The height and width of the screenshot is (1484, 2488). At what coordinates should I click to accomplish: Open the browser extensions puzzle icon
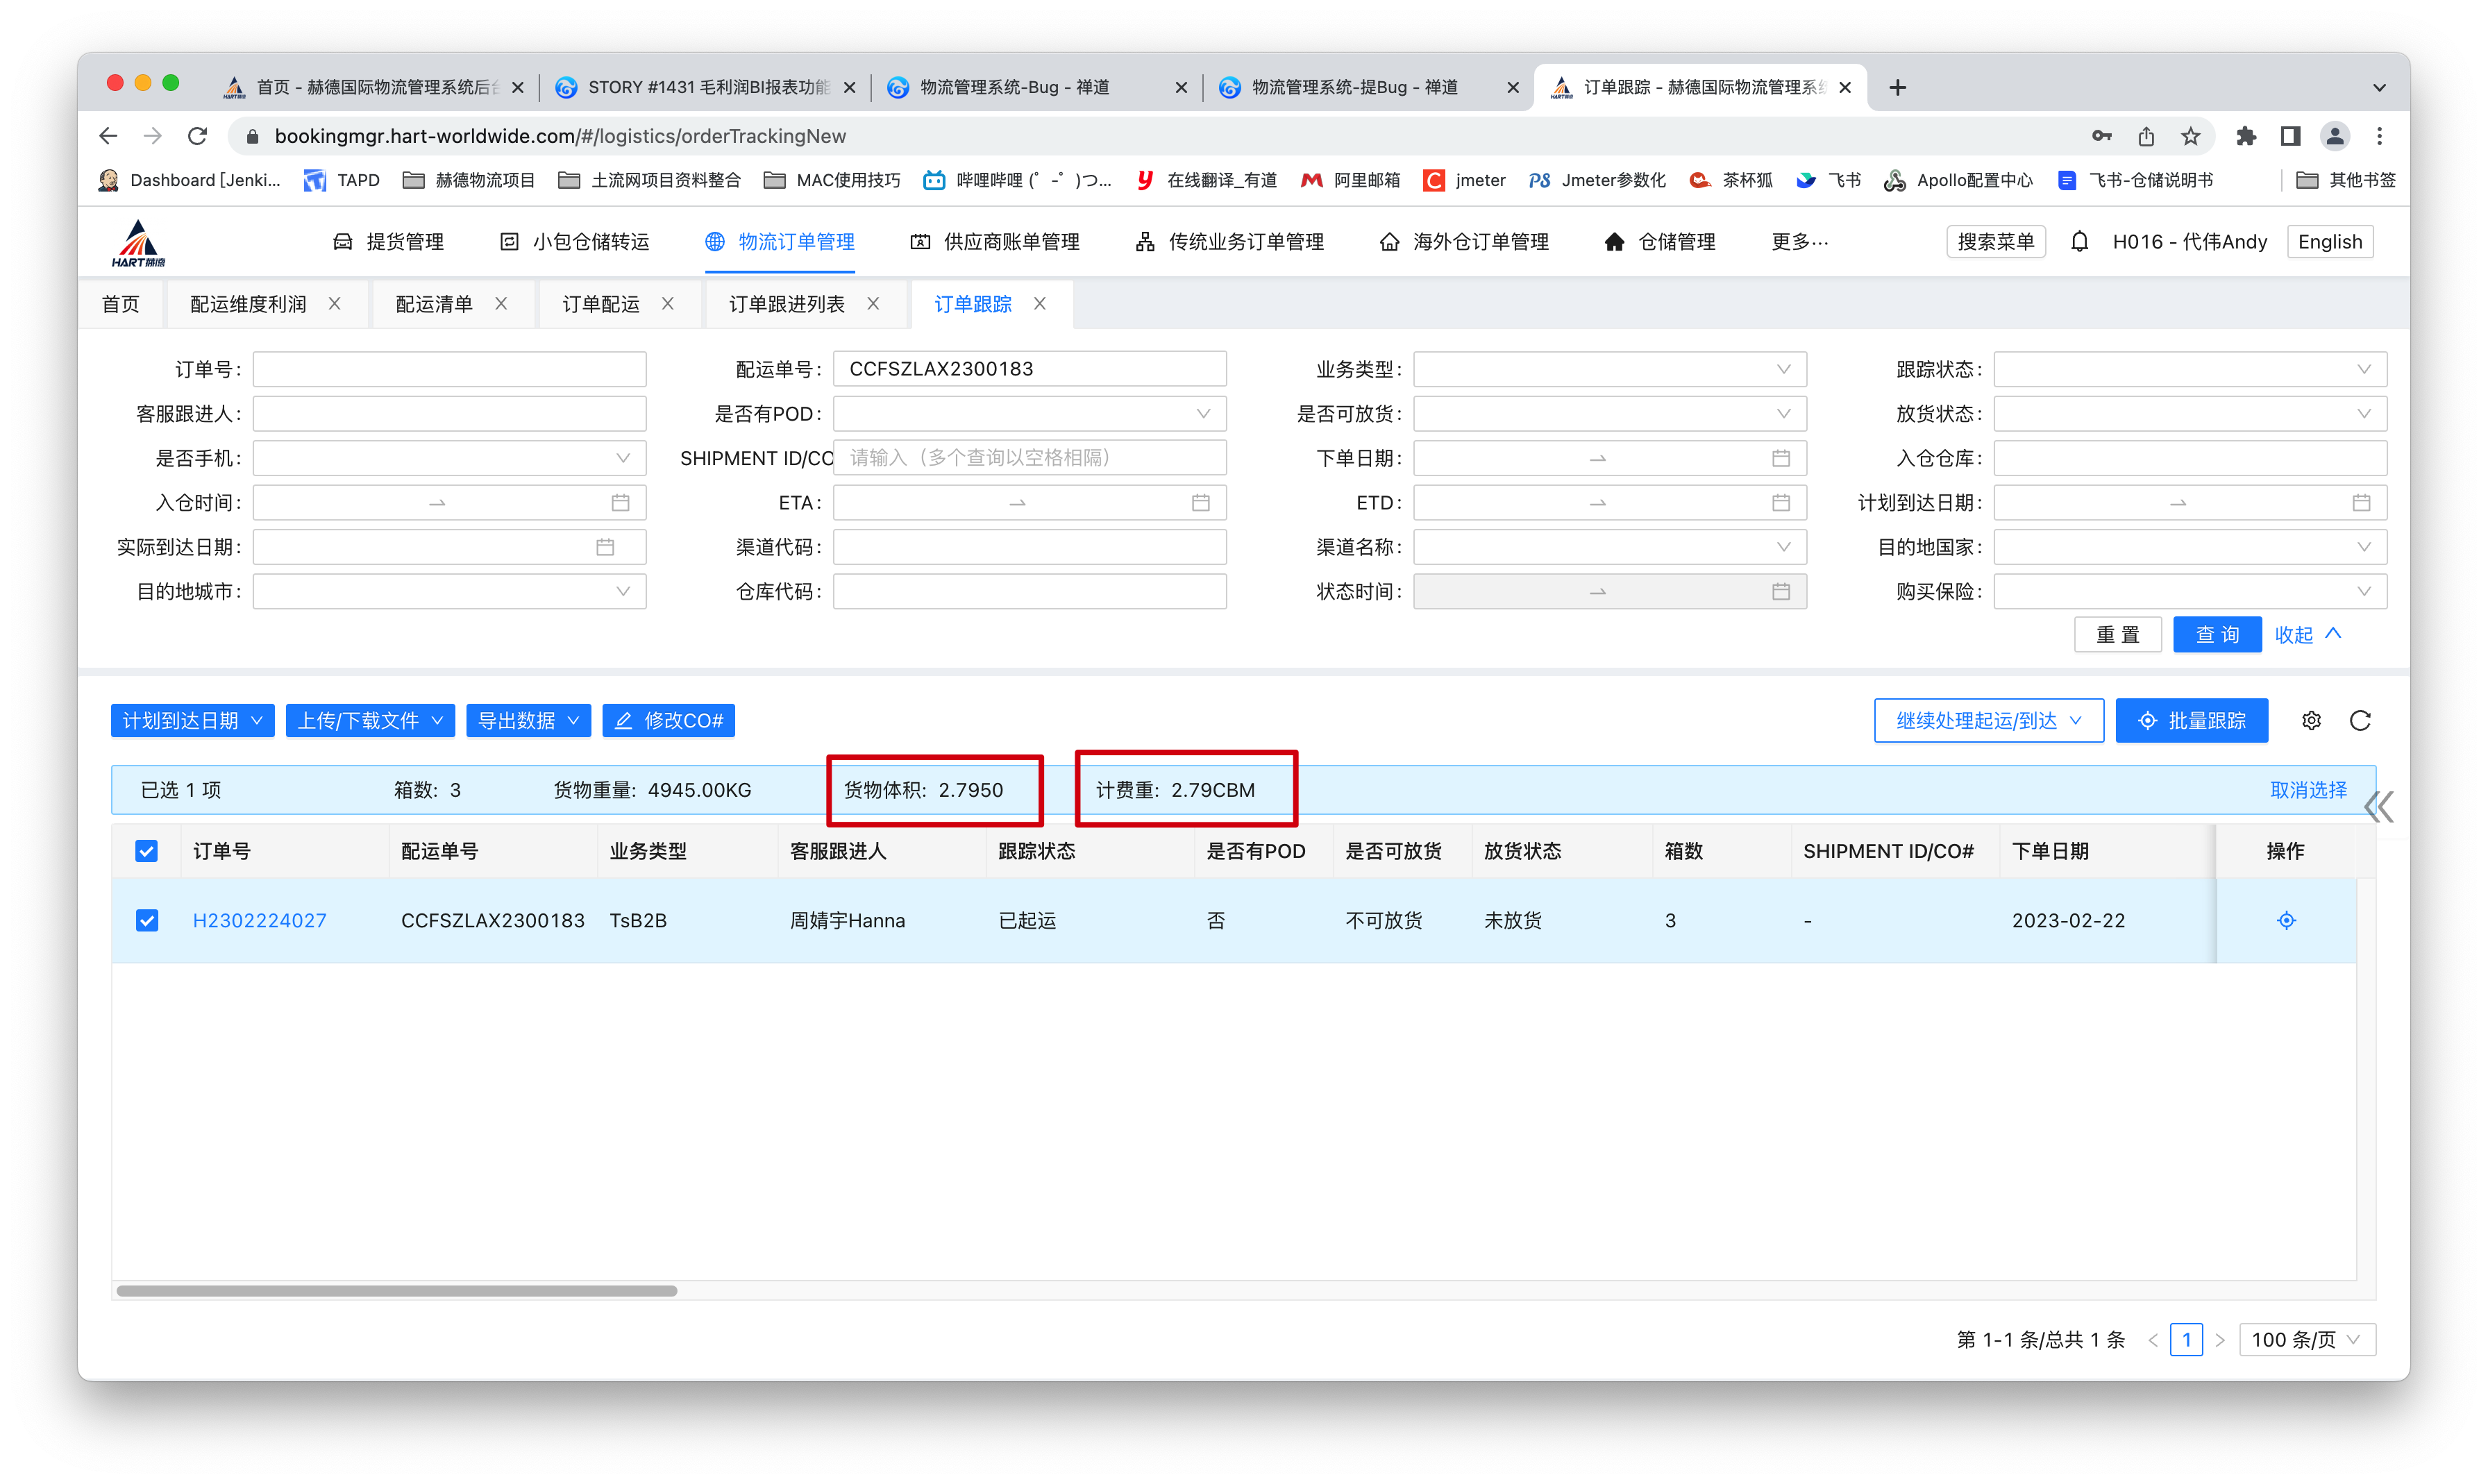pyautogui.click(x=2246, y=136)
